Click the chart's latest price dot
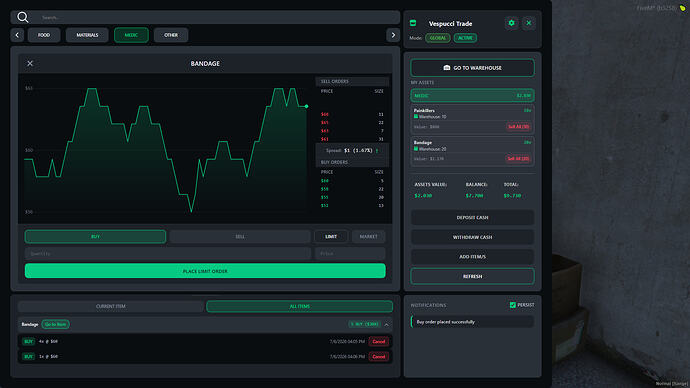This screenshot has height=388, width=690. point(306,106)
